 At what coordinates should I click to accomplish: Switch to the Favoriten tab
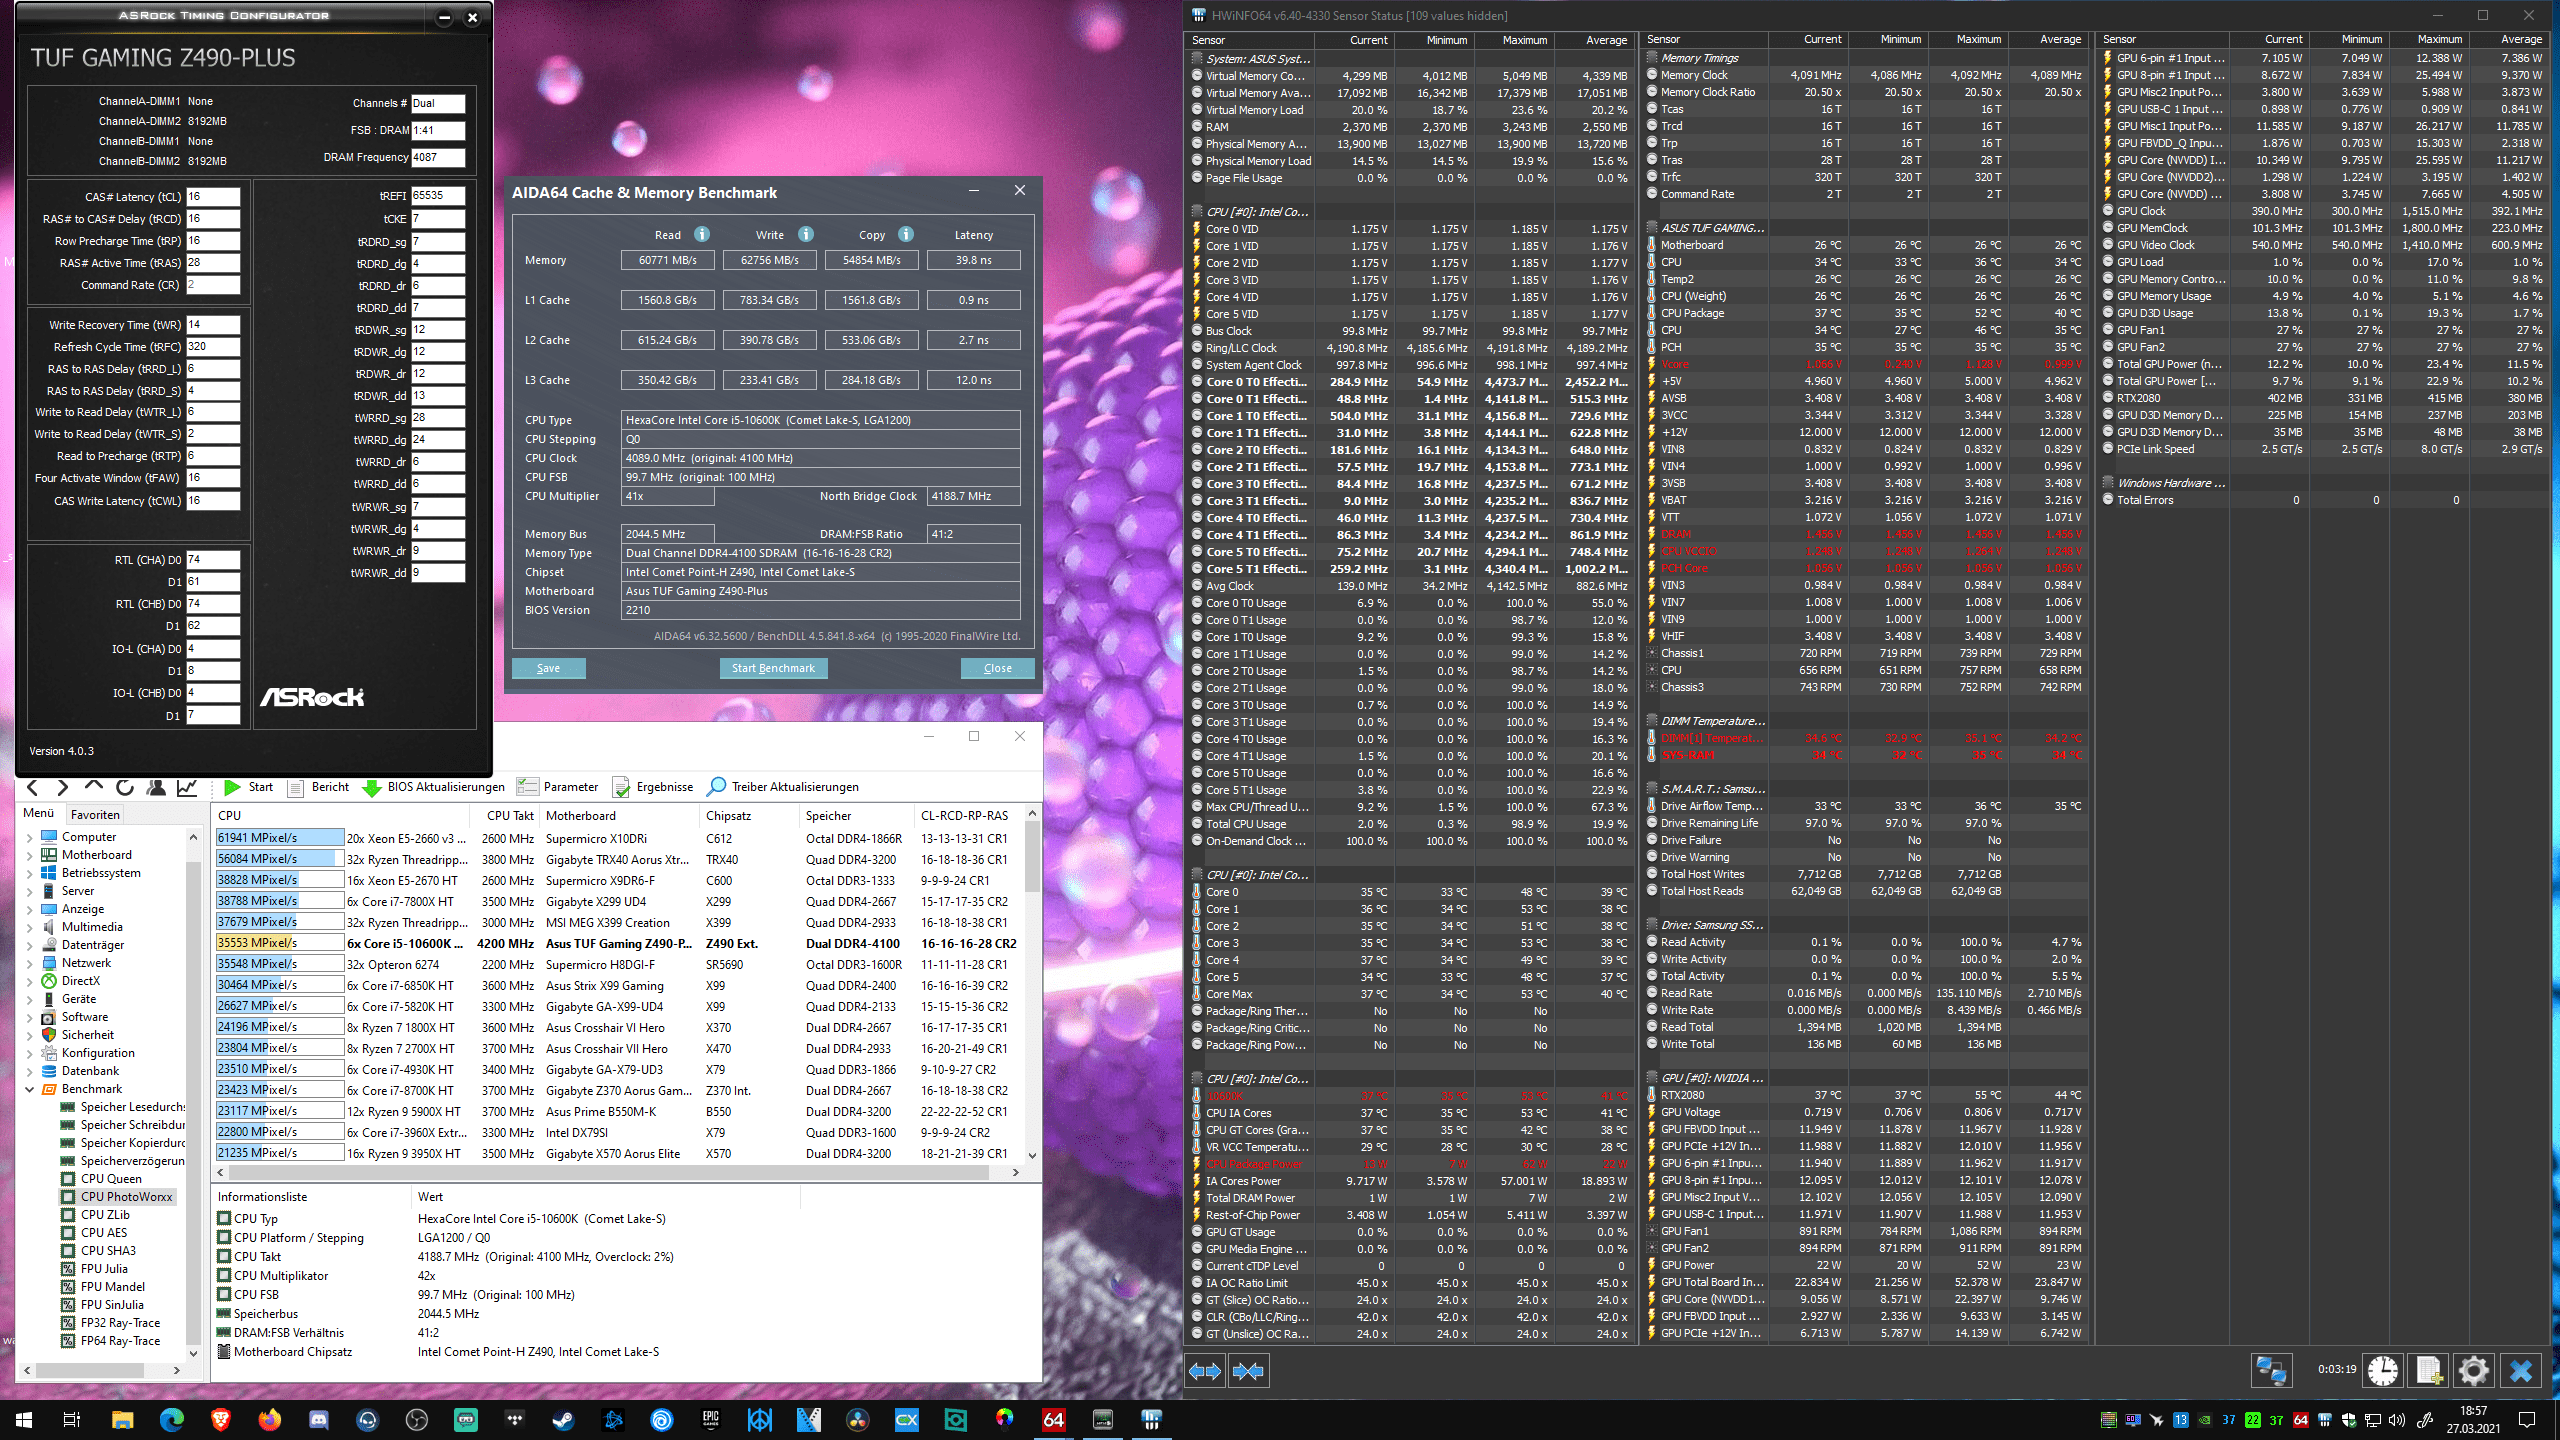(95, 814)
